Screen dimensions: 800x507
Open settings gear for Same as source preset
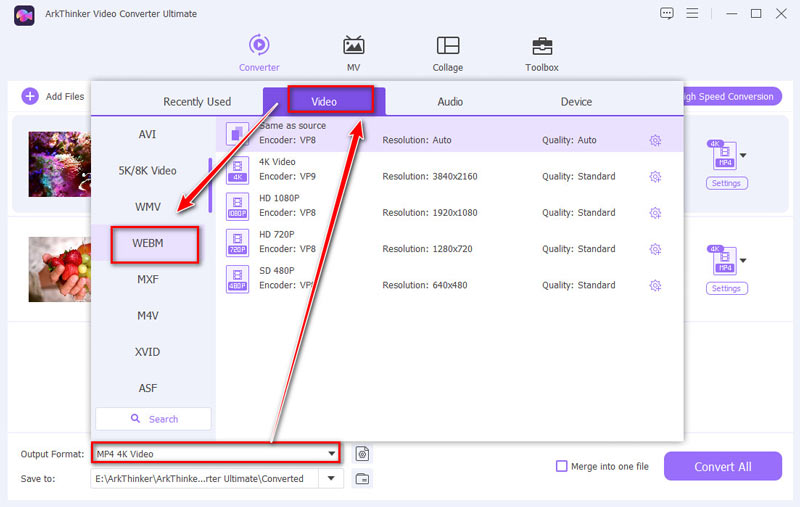pos(655,140)
